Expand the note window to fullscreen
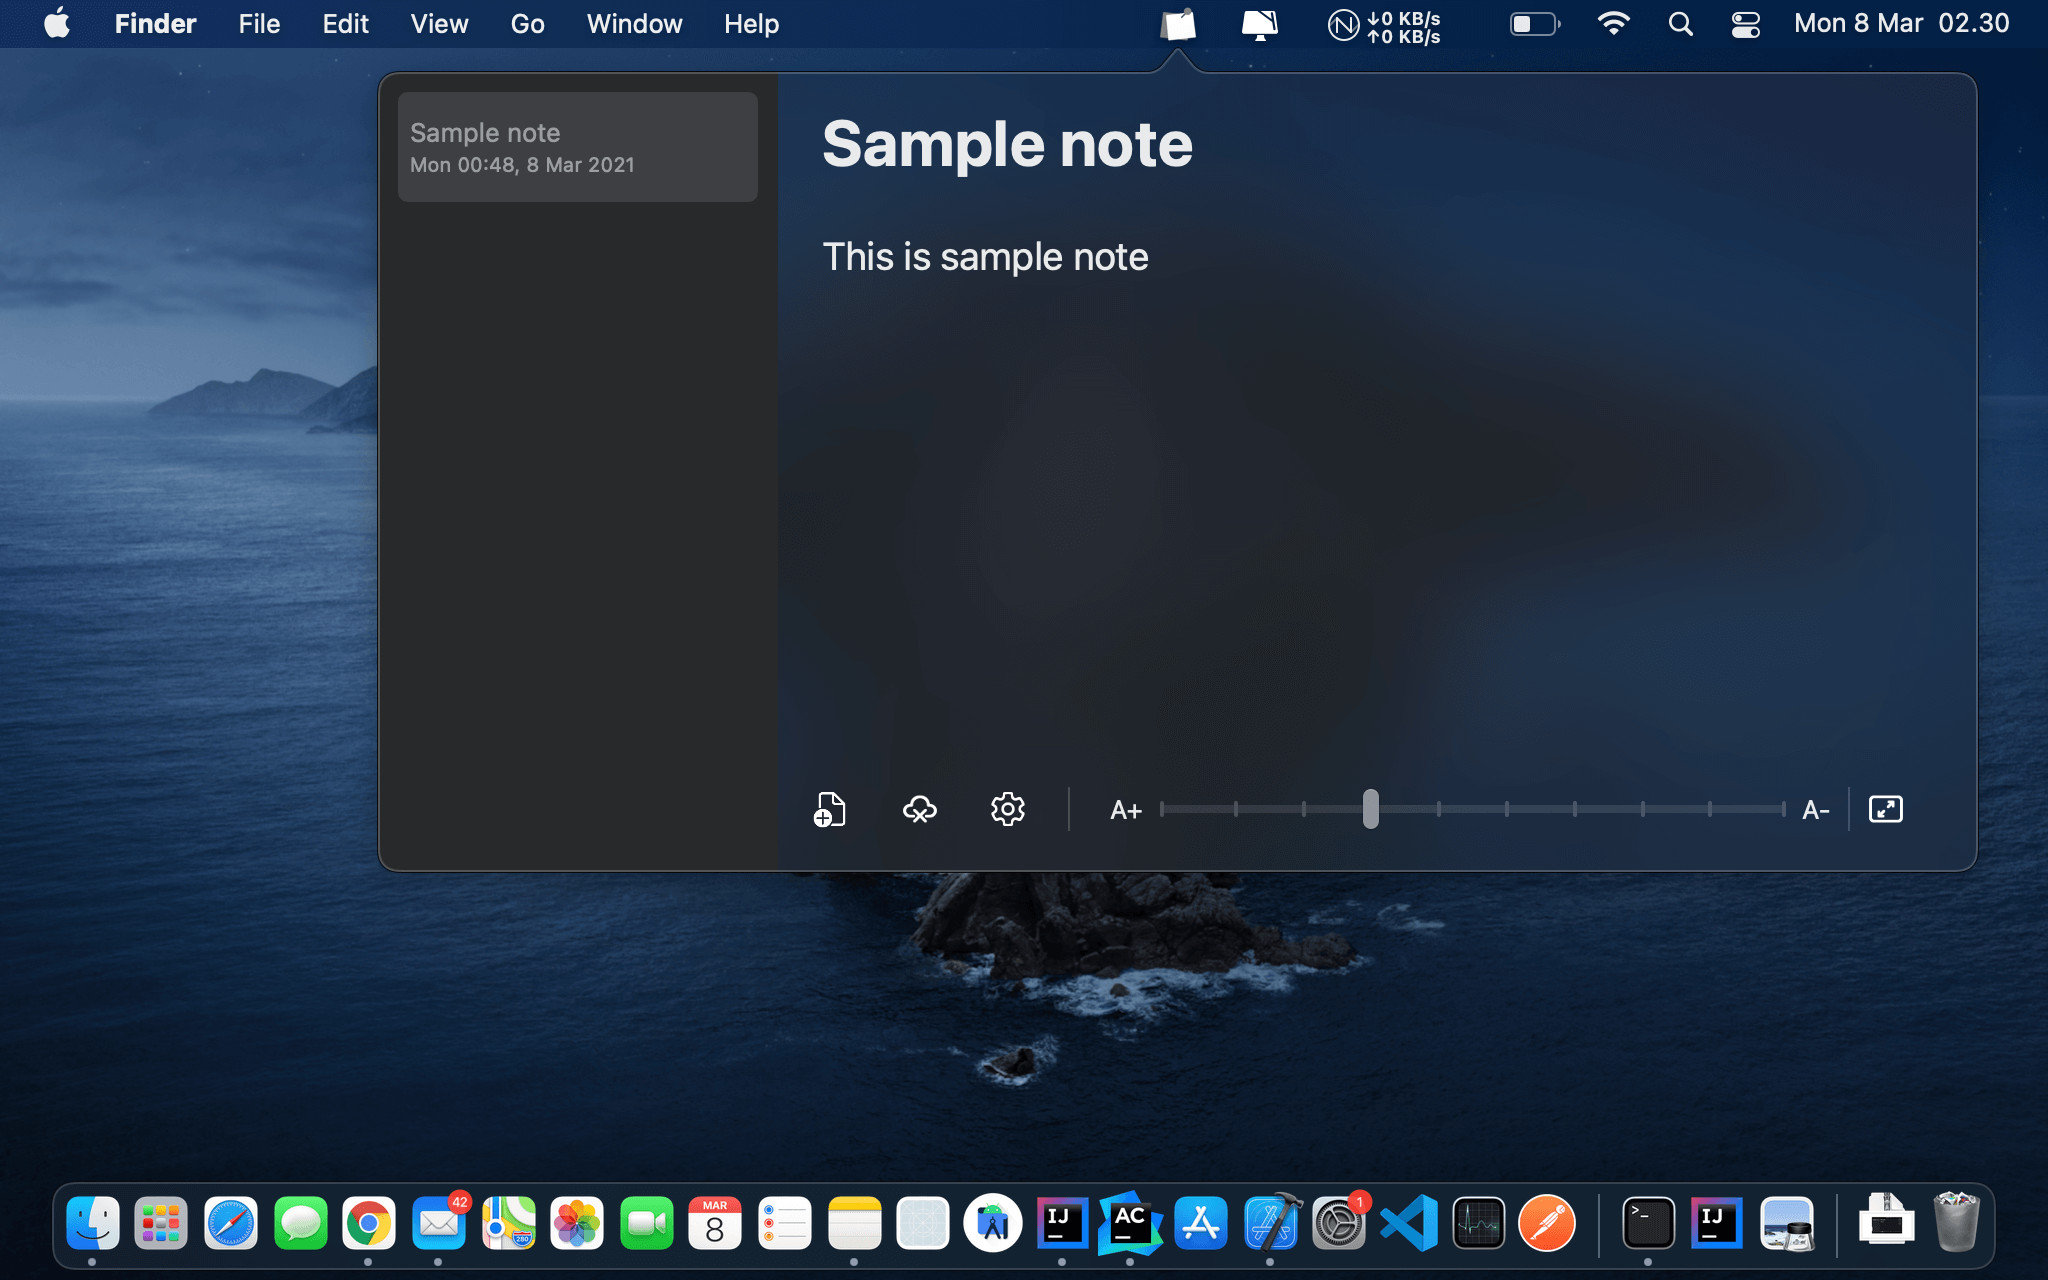 tap(1885, 809)
